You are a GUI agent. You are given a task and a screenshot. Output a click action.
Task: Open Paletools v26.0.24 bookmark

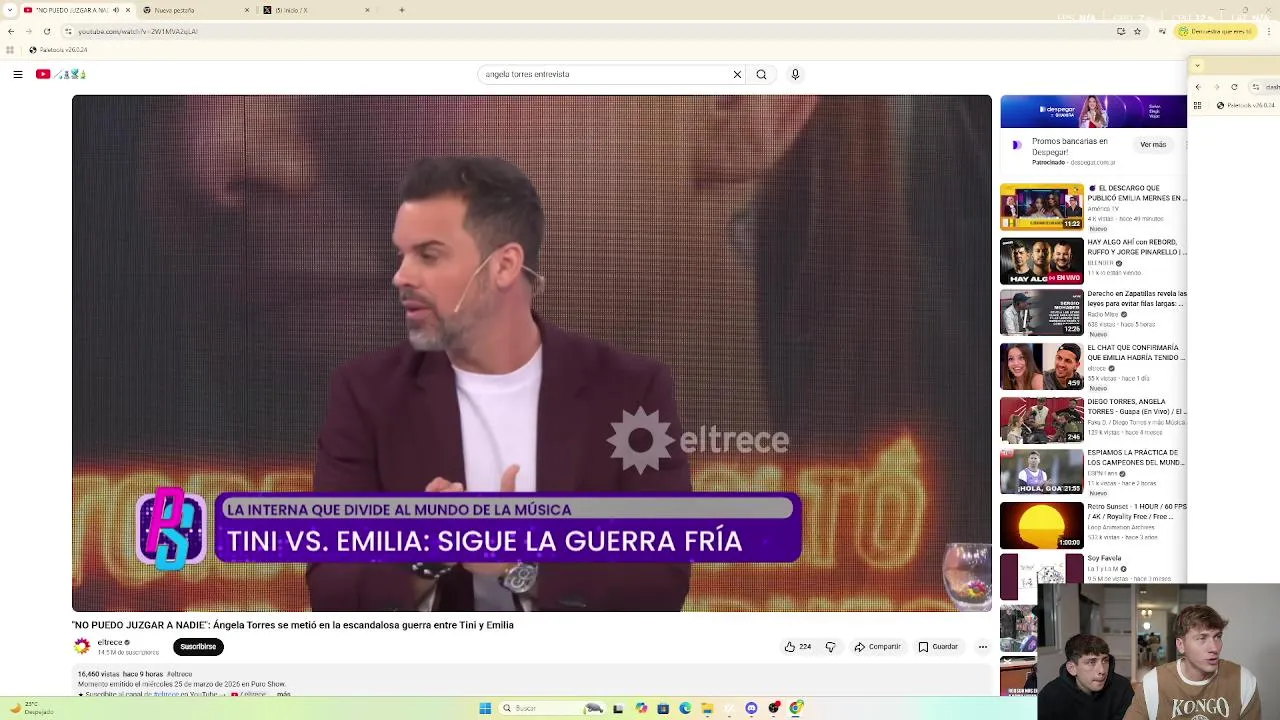pyautogui.click(x=58, y=50)
